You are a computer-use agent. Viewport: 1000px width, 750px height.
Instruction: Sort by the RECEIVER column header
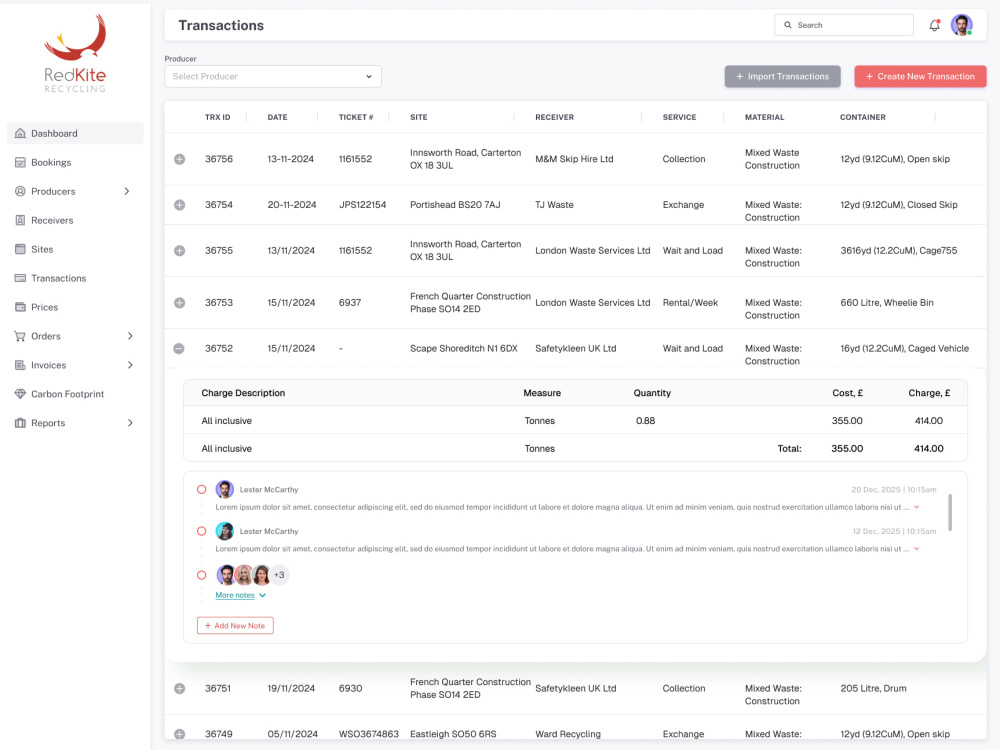click(x=555, y=117)
